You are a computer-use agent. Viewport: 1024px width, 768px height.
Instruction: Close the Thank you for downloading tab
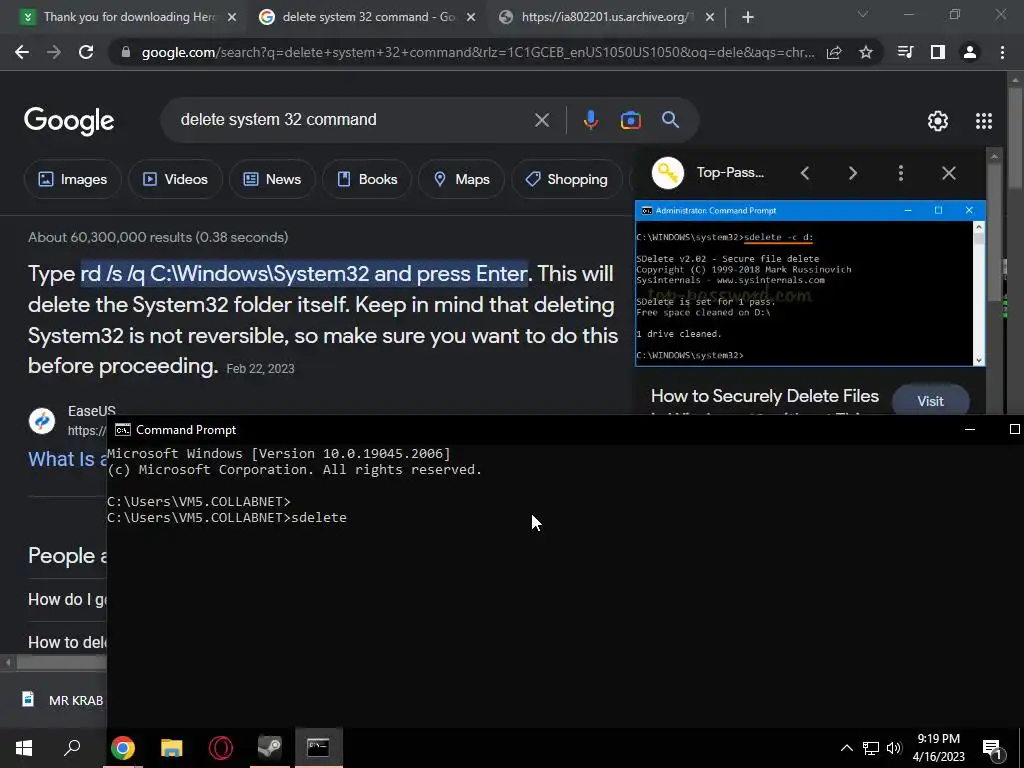pos(232,18)
